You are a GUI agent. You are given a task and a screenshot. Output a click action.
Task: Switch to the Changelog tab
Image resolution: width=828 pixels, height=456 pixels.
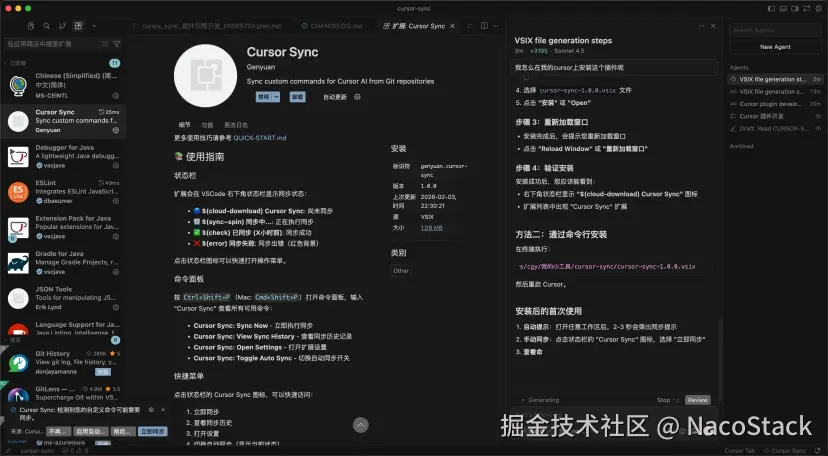point(236,125)
